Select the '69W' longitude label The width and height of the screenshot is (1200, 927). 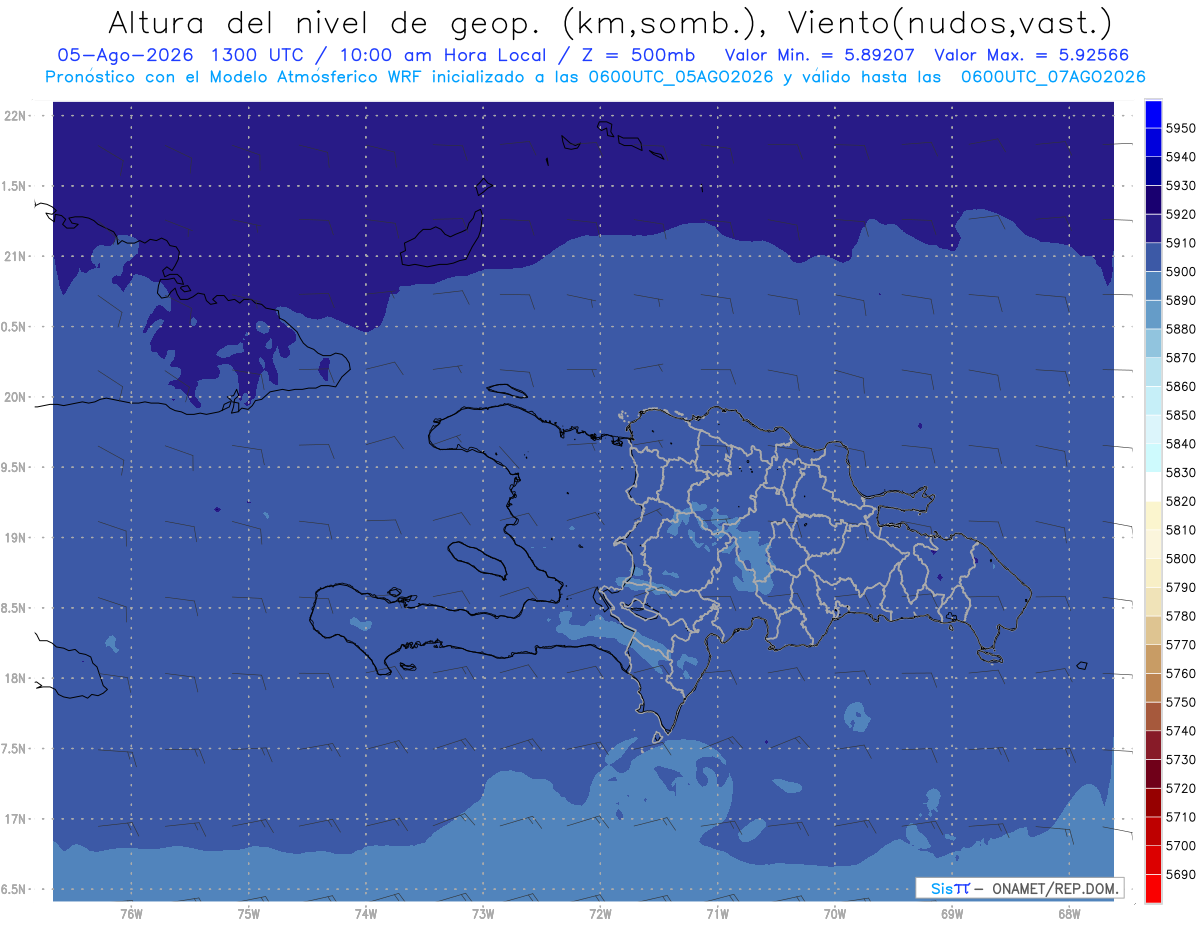pyautogui.click(x=951, y=914)
